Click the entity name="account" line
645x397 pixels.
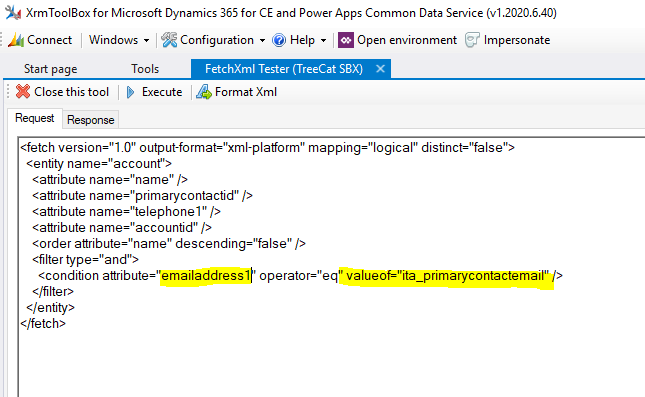pyautogui.click(x=99, y=163)
